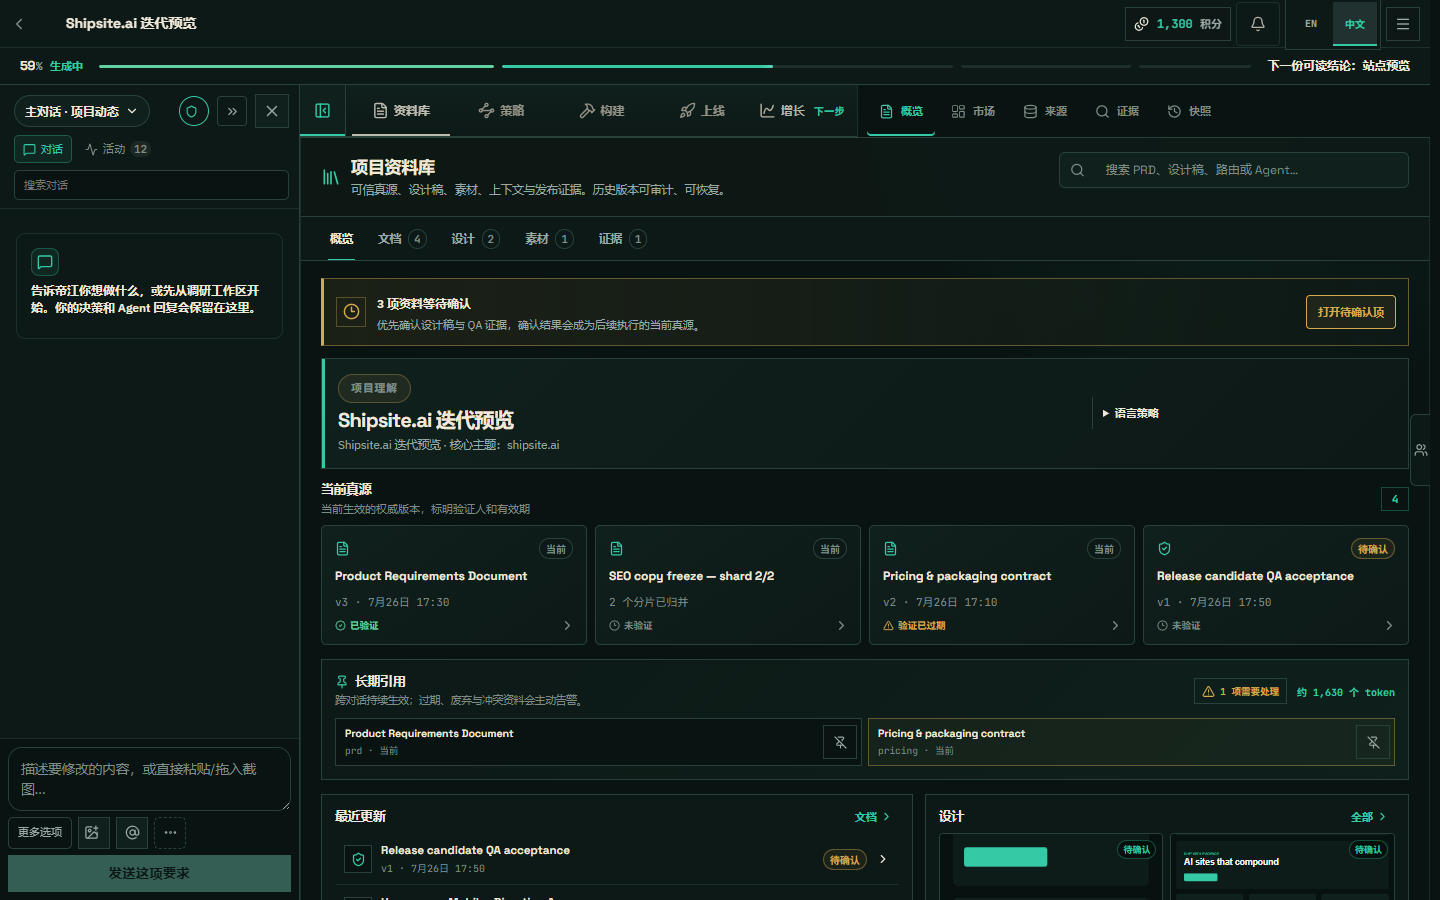Unpin Pricing & packaging contract reference

click(1373, 742)
